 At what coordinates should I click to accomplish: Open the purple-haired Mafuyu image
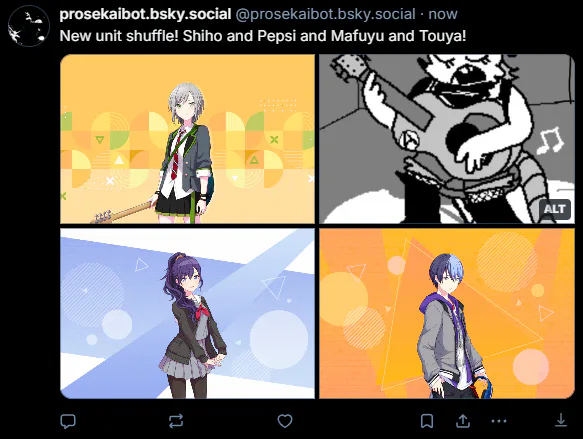187,313
